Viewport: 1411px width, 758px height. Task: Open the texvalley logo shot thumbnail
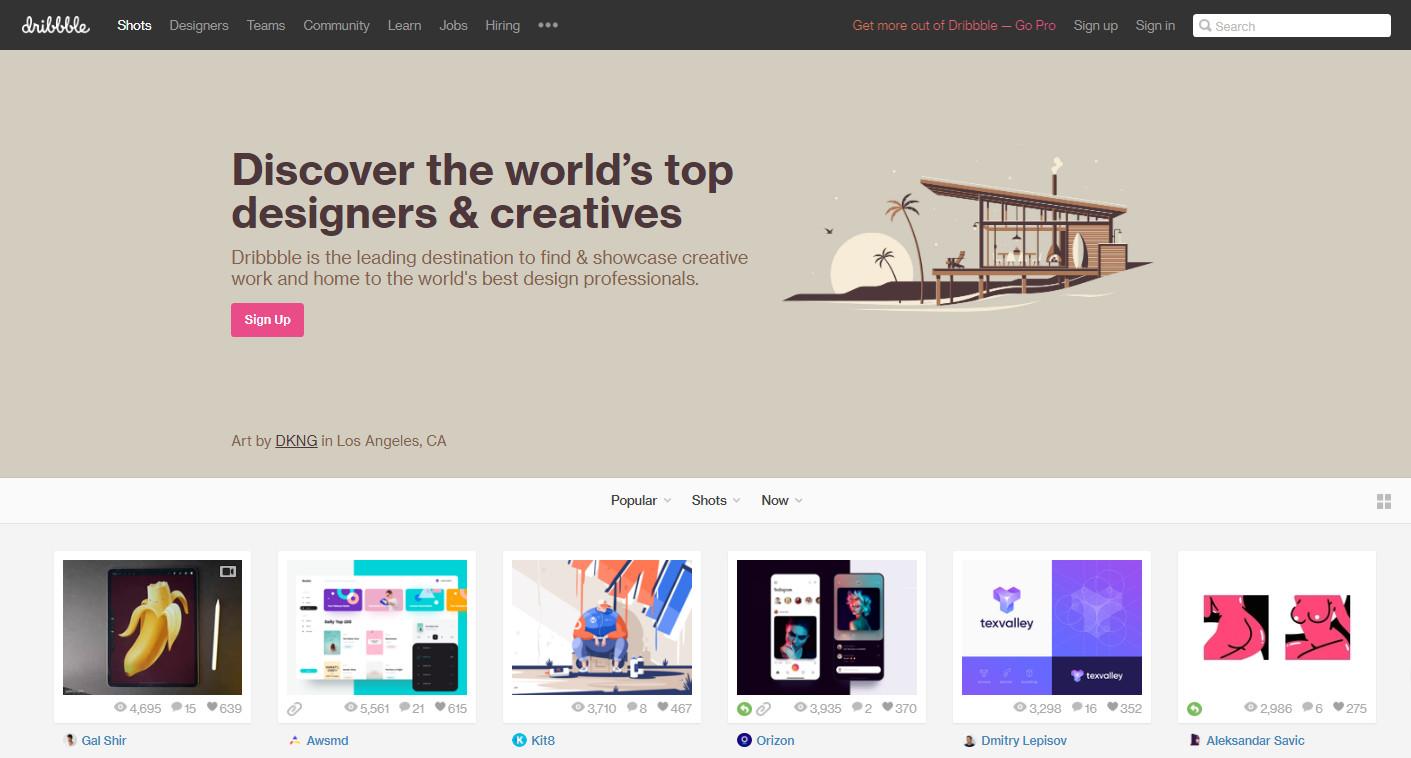(x=1051, y=627)
